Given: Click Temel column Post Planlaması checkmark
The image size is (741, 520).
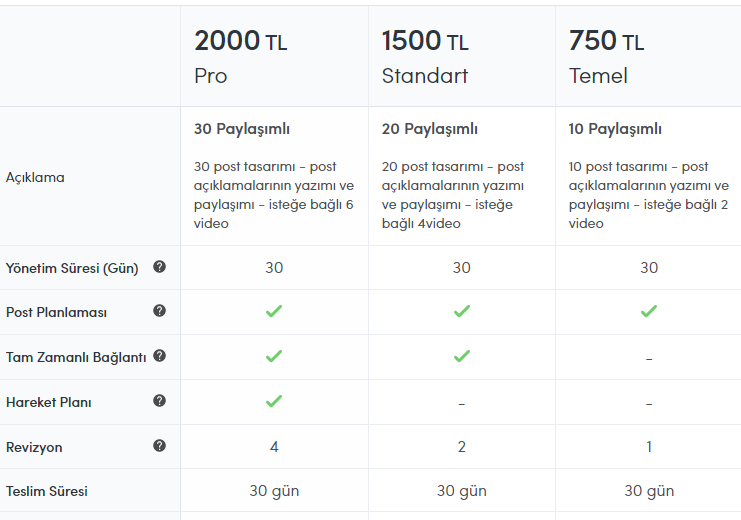Looking at the screenshot, I should click(649, 311).
